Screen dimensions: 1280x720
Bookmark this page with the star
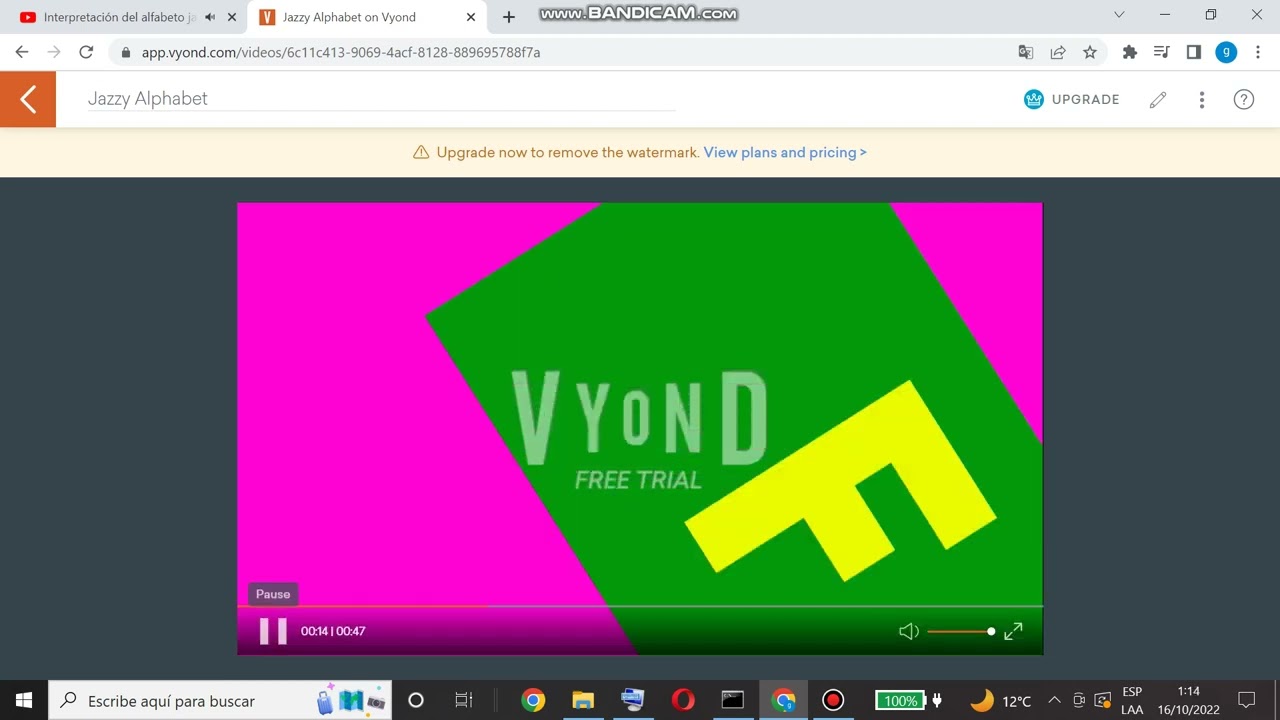1090,52
